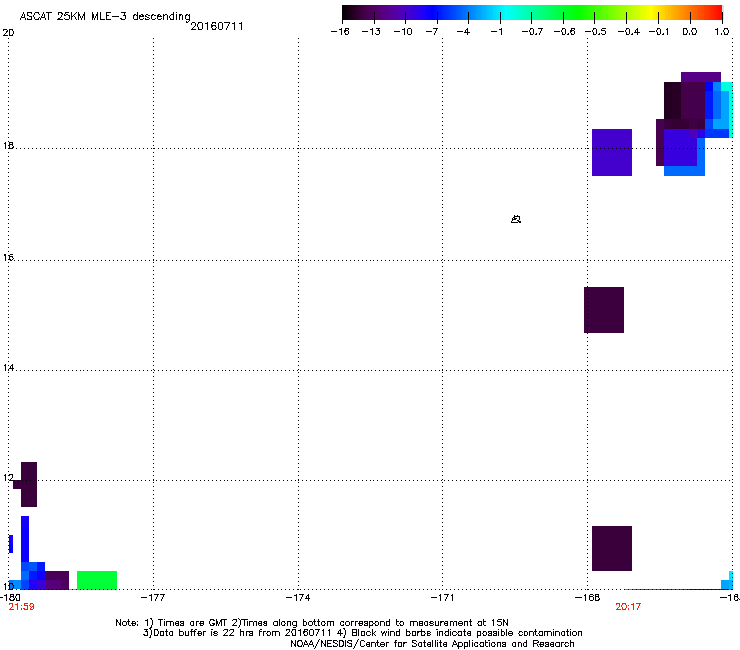This screenshot has width=740, height=650.
Task: Click the dark data block near 11N right of -168
Action: (x=612, y=549)
